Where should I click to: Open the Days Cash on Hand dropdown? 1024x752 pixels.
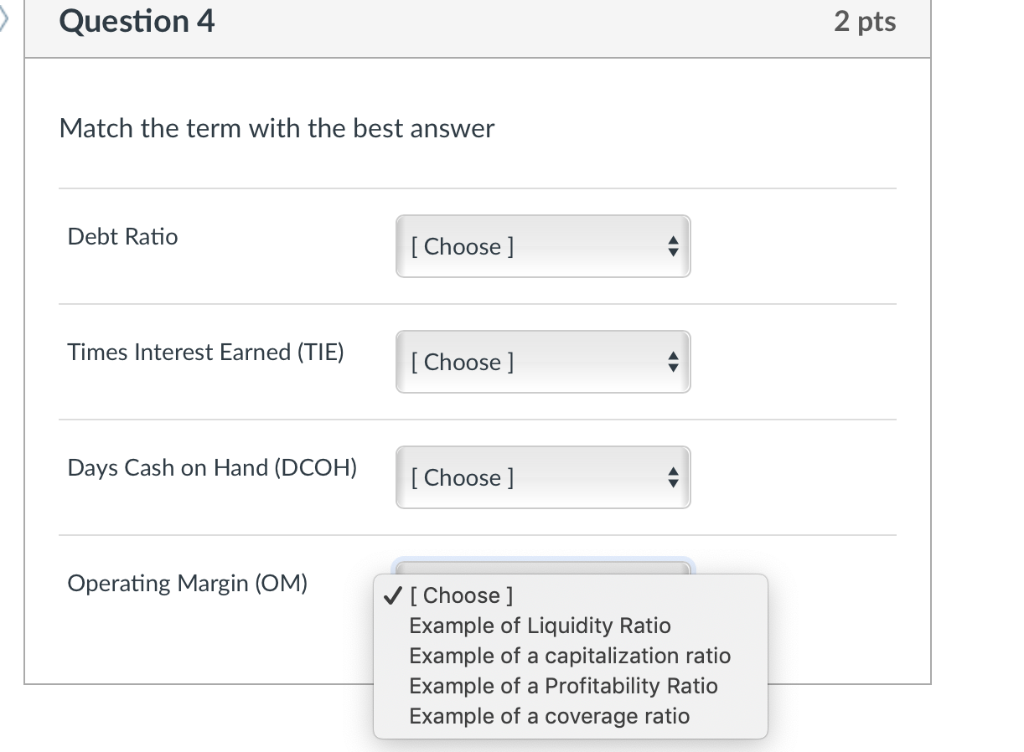point(543,478)
